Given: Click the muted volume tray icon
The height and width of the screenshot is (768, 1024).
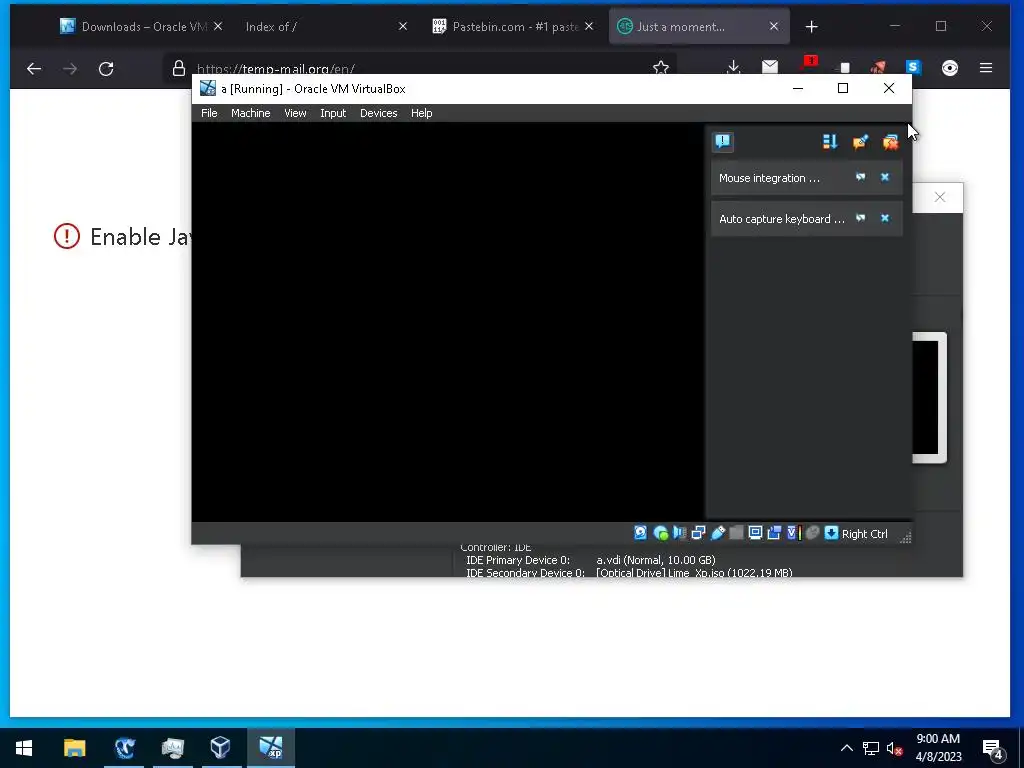Looking at the screenshot, I should pyautogui.click(x=894, y=748).
